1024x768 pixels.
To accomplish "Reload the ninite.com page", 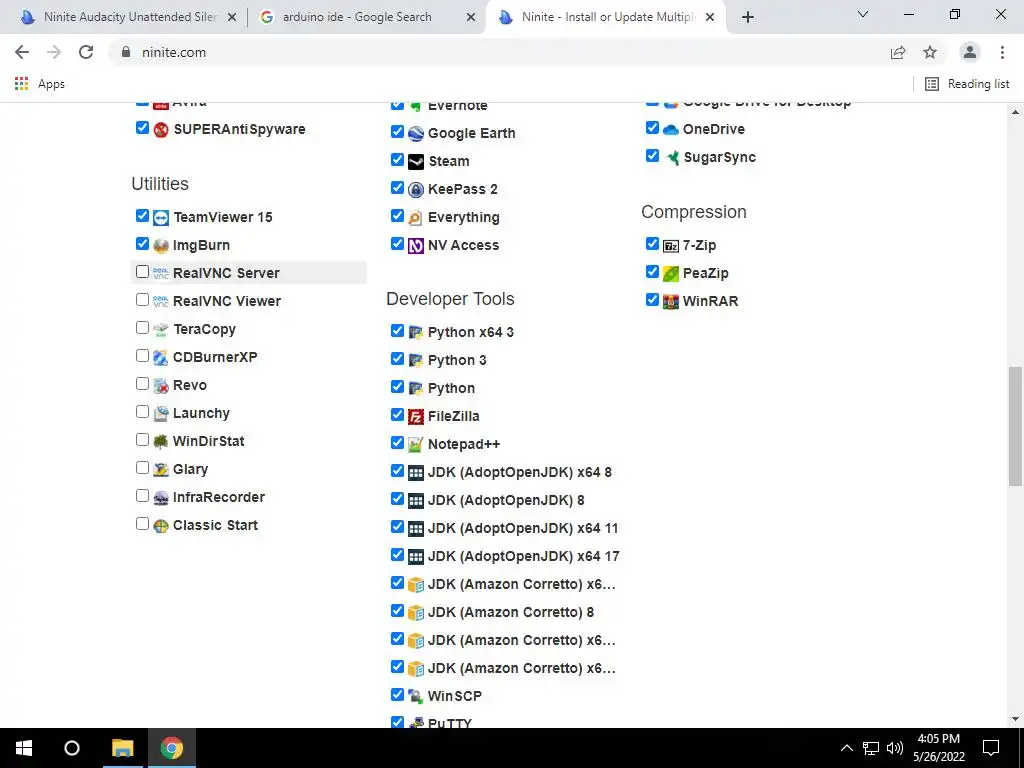I will tap(86, 52).
